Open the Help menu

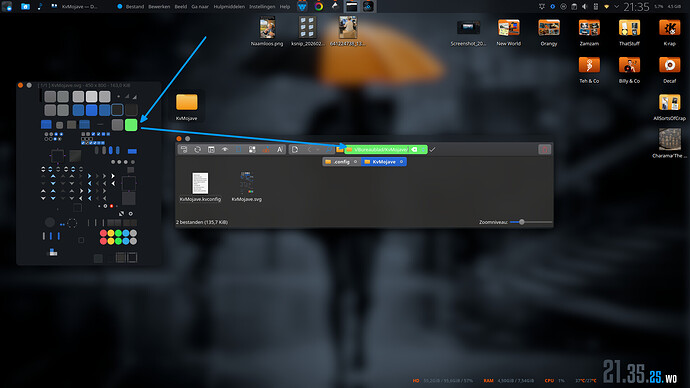coord(285,7)
